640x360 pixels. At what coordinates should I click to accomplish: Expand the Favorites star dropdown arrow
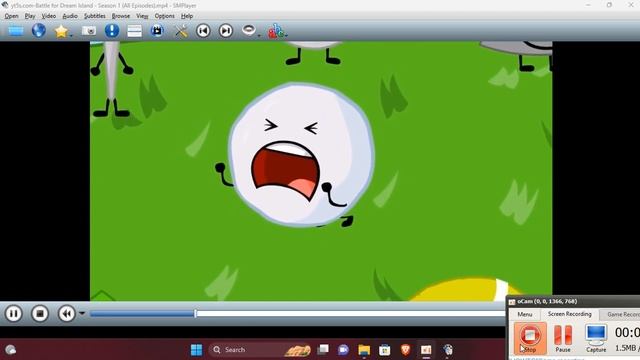(x=71, y=36)
